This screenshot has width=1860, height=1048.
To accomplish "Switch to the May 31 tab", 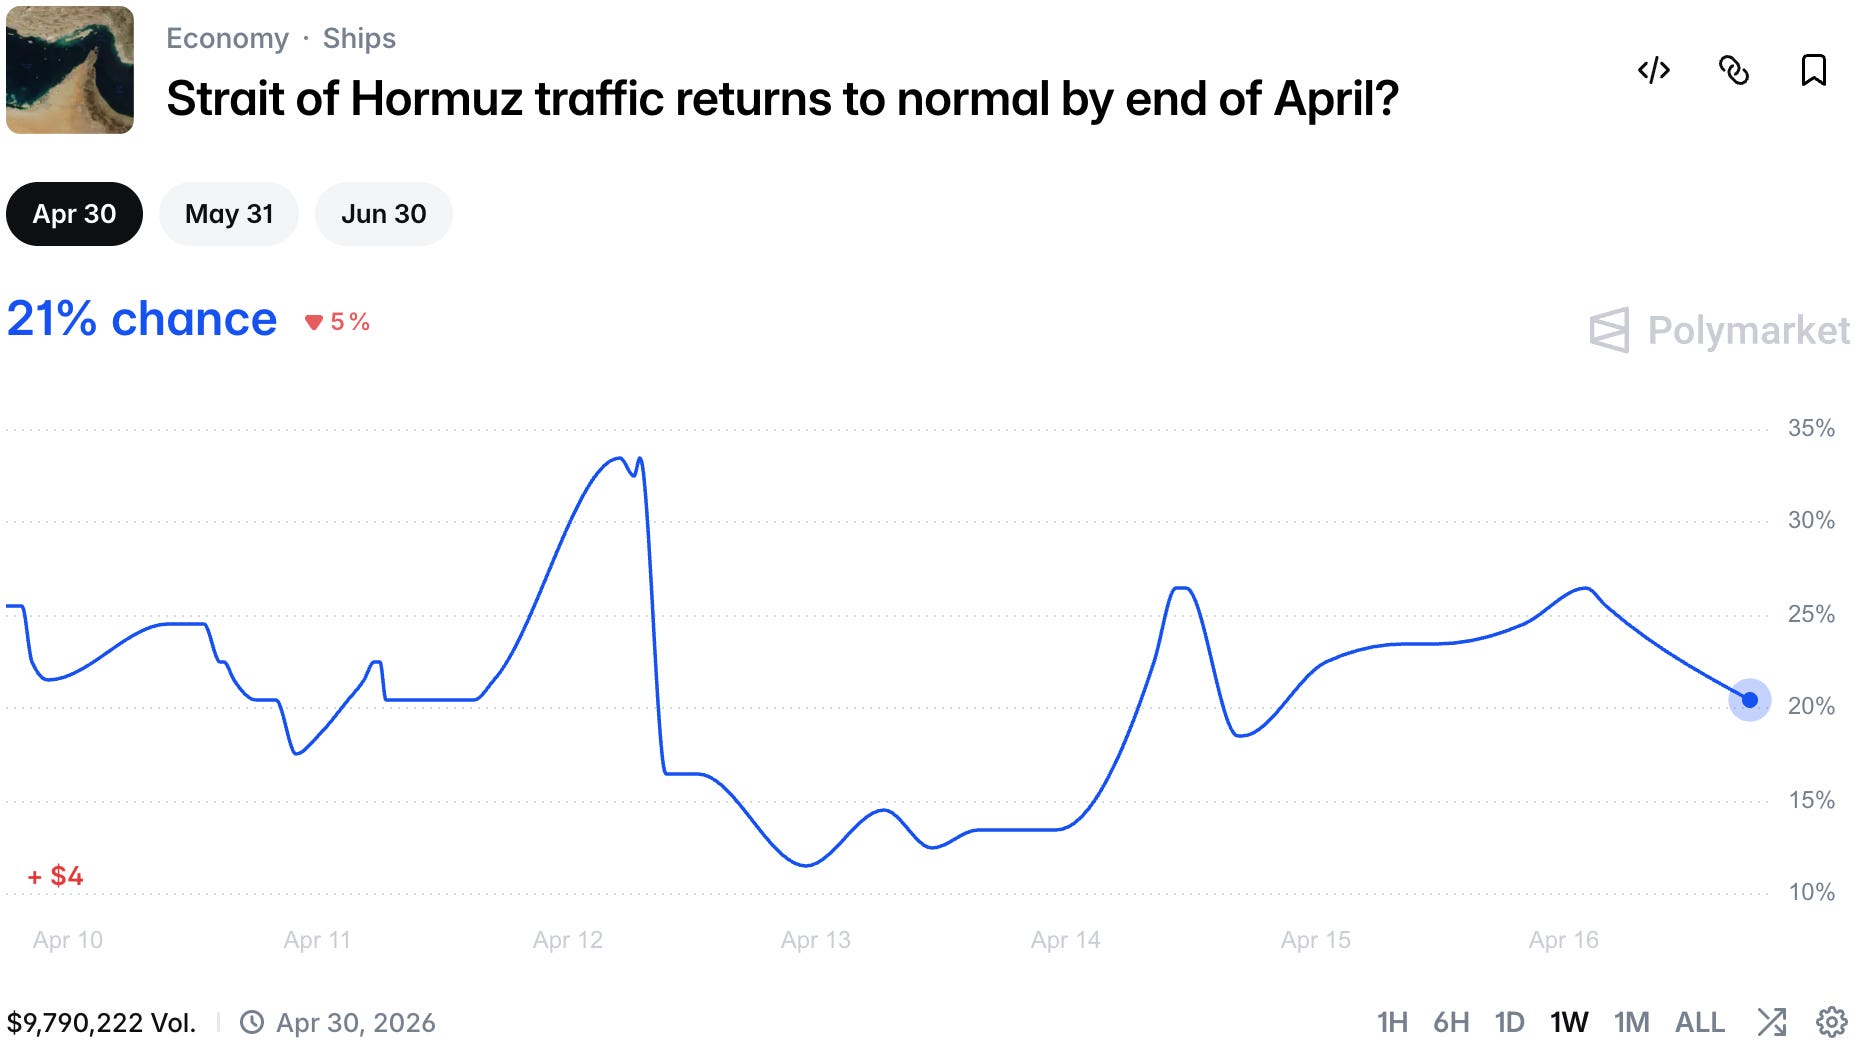I will [229, 214].
